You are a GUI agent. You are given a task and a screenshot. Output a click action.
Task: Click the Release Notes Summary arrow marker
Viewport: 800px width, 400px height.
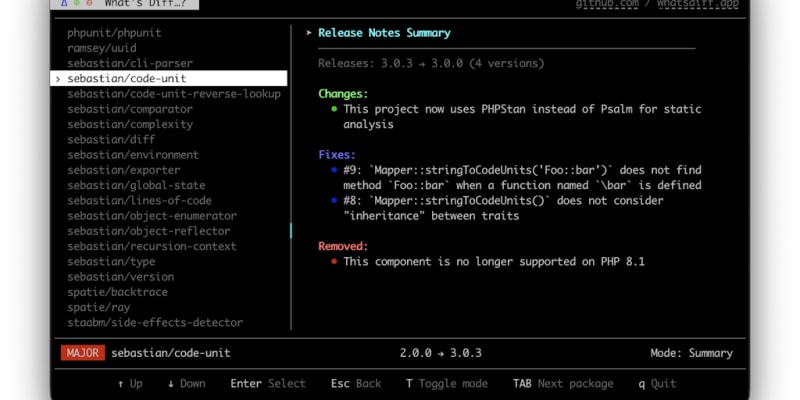[309, 33]
